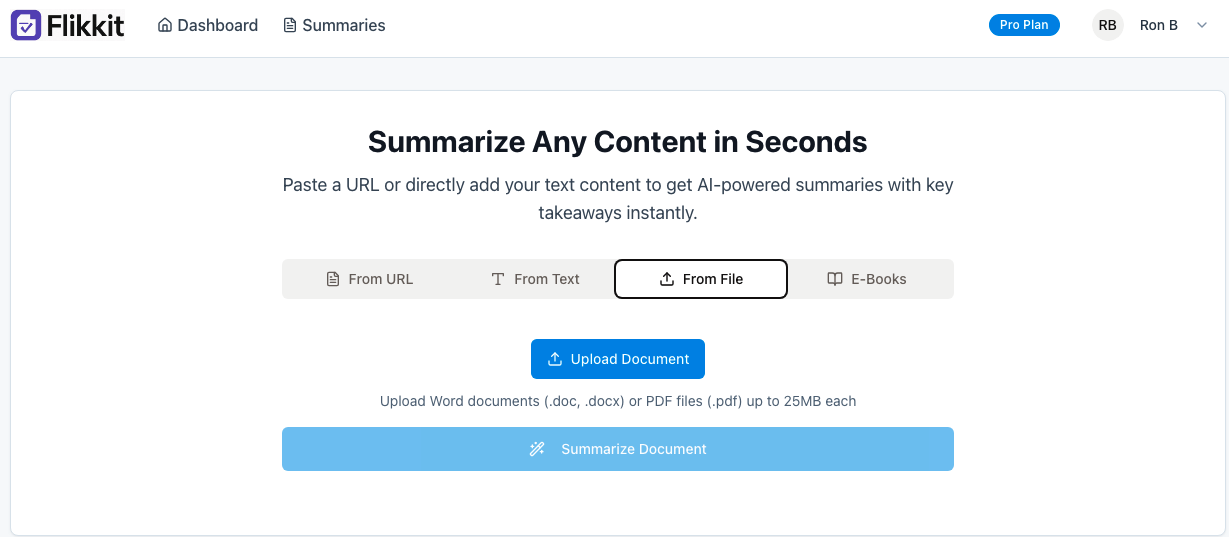The image size is (1229, 537).
Task: Click the Upload Document button
Action: click(618, 359)
